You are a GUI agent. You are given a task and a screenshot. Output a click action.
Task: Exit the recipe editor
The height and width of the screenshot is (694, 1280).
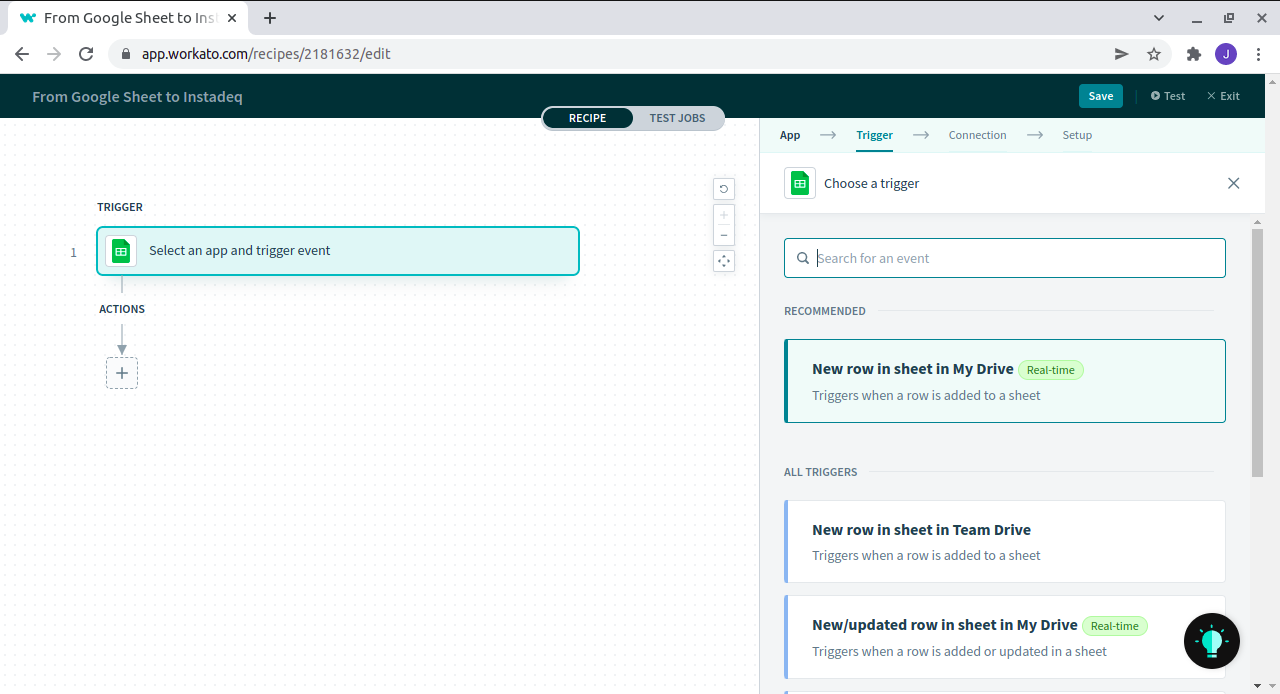1223,96
